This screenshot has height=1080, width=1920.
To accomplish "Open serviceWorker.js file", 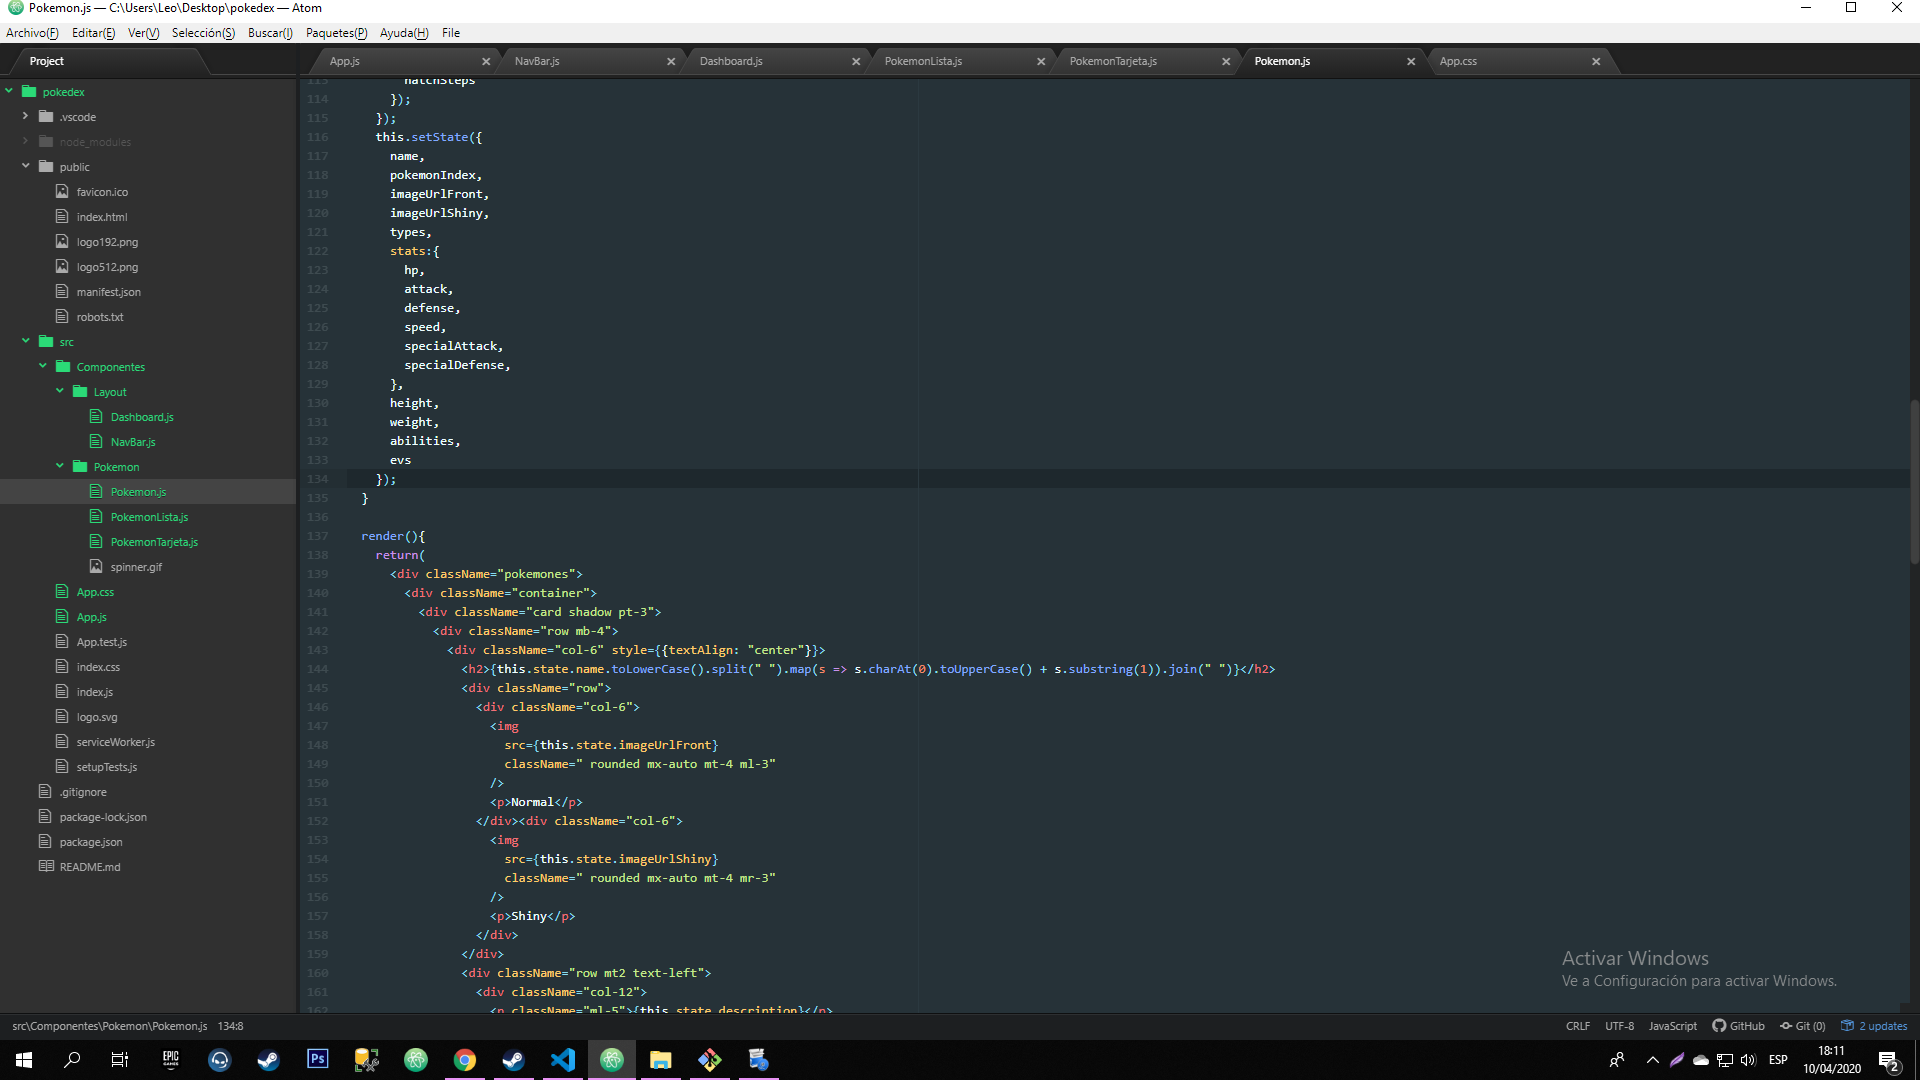I will click(x=116, y=742).
